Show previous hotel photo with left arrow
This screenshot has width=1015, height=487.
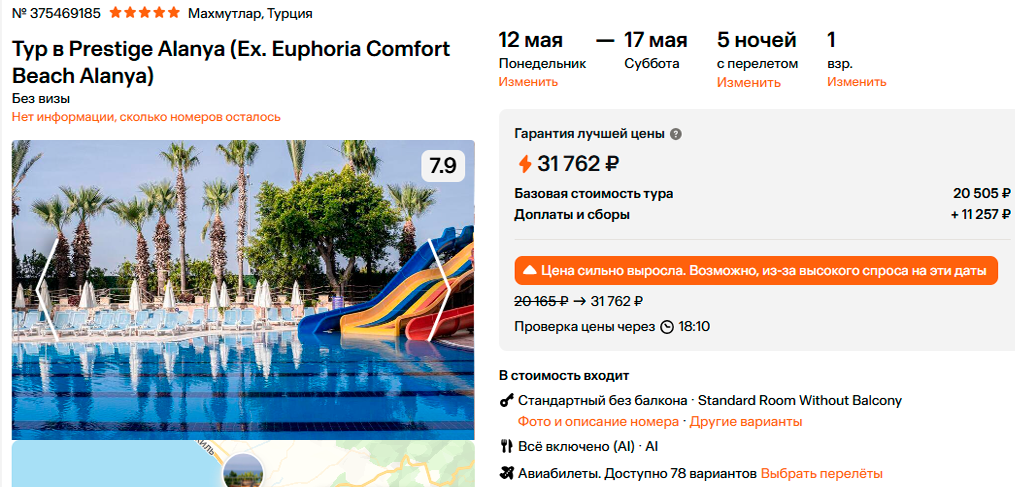click(x=47, y=289)
